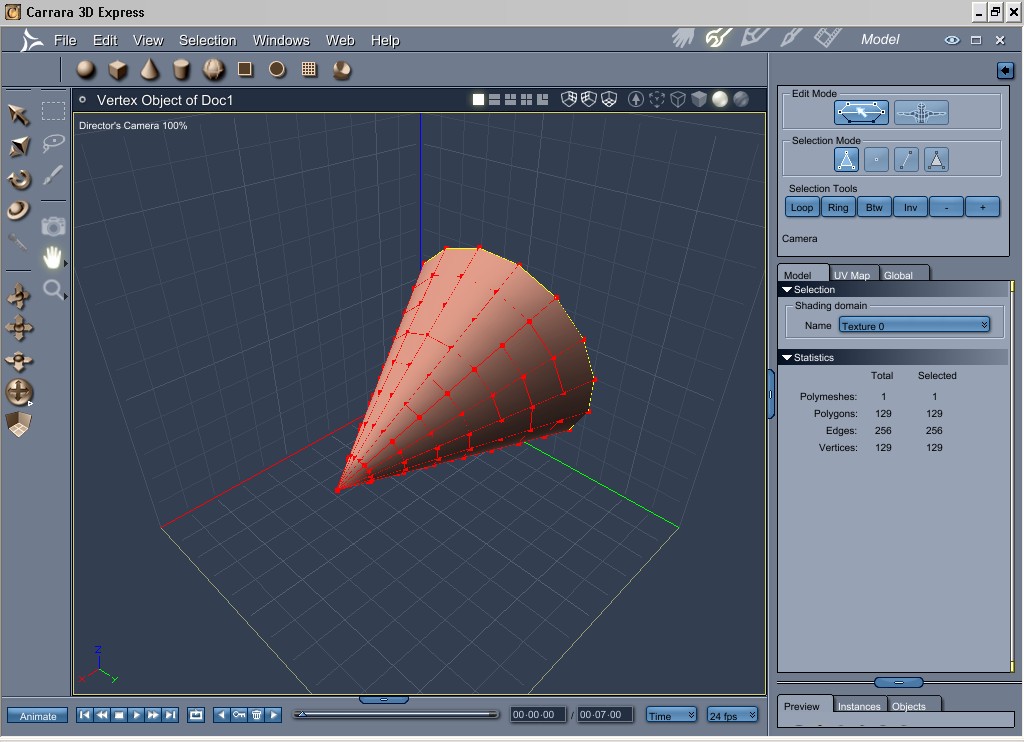Collapse the Statistics section
The image size is (1024, 742).
coord(787,358)
